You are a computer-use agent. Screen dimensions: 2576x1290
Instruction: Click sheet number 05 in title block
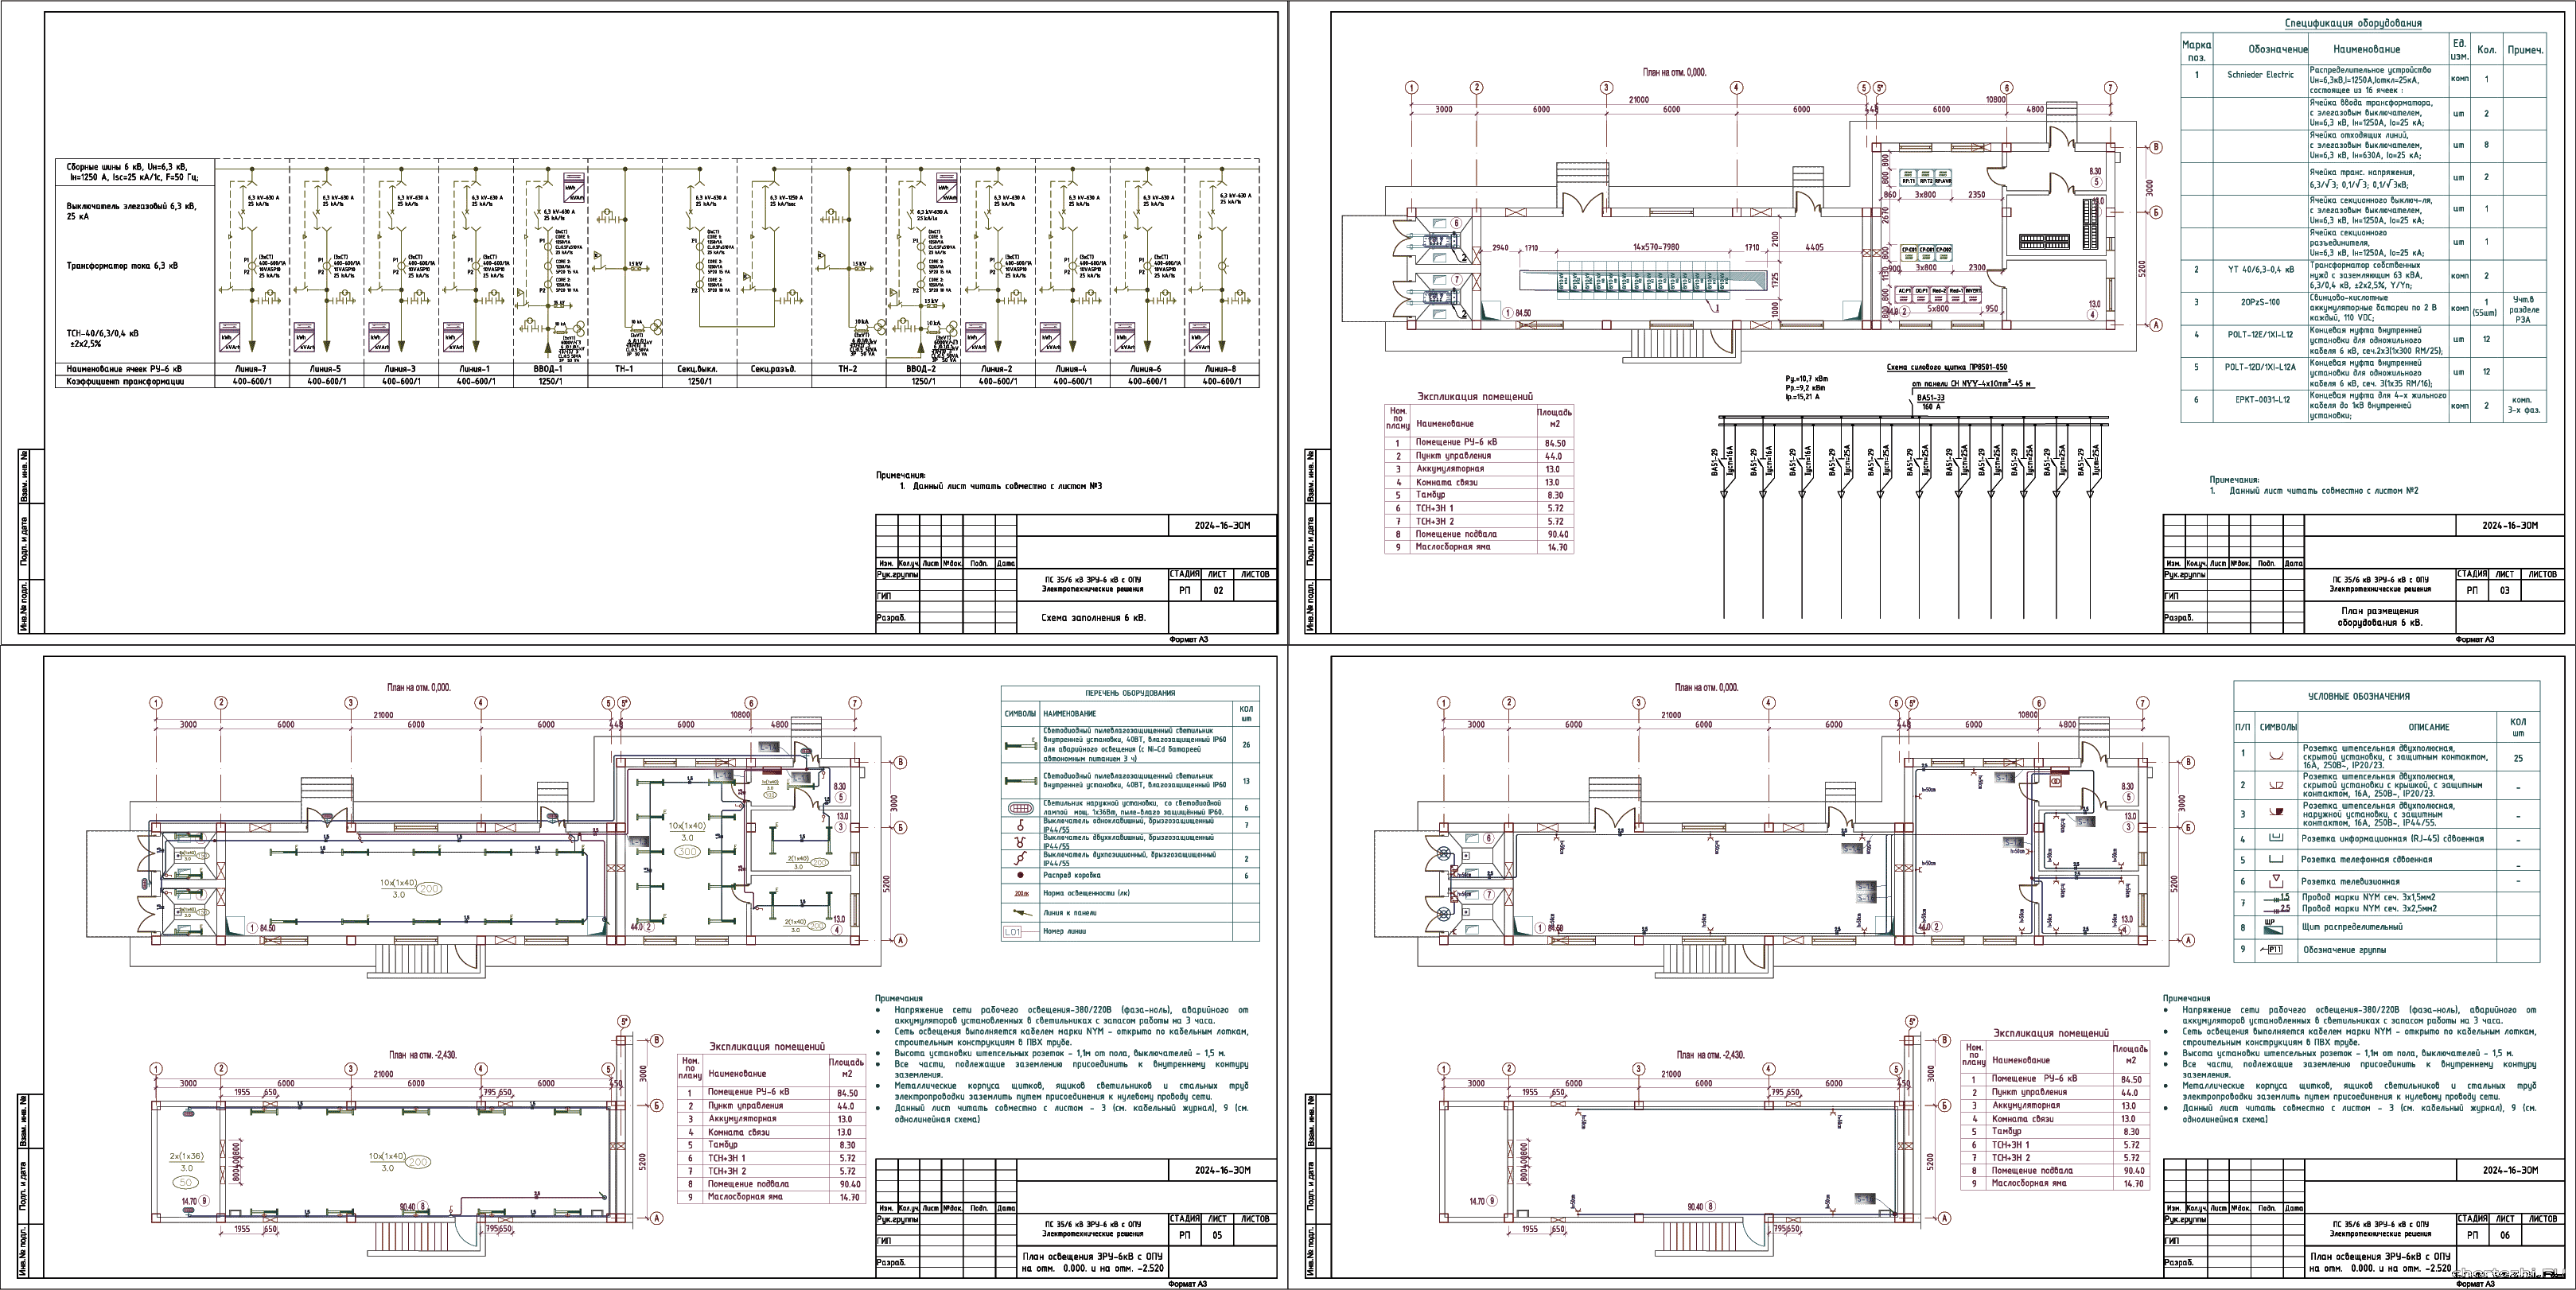coord(1217,1235)
